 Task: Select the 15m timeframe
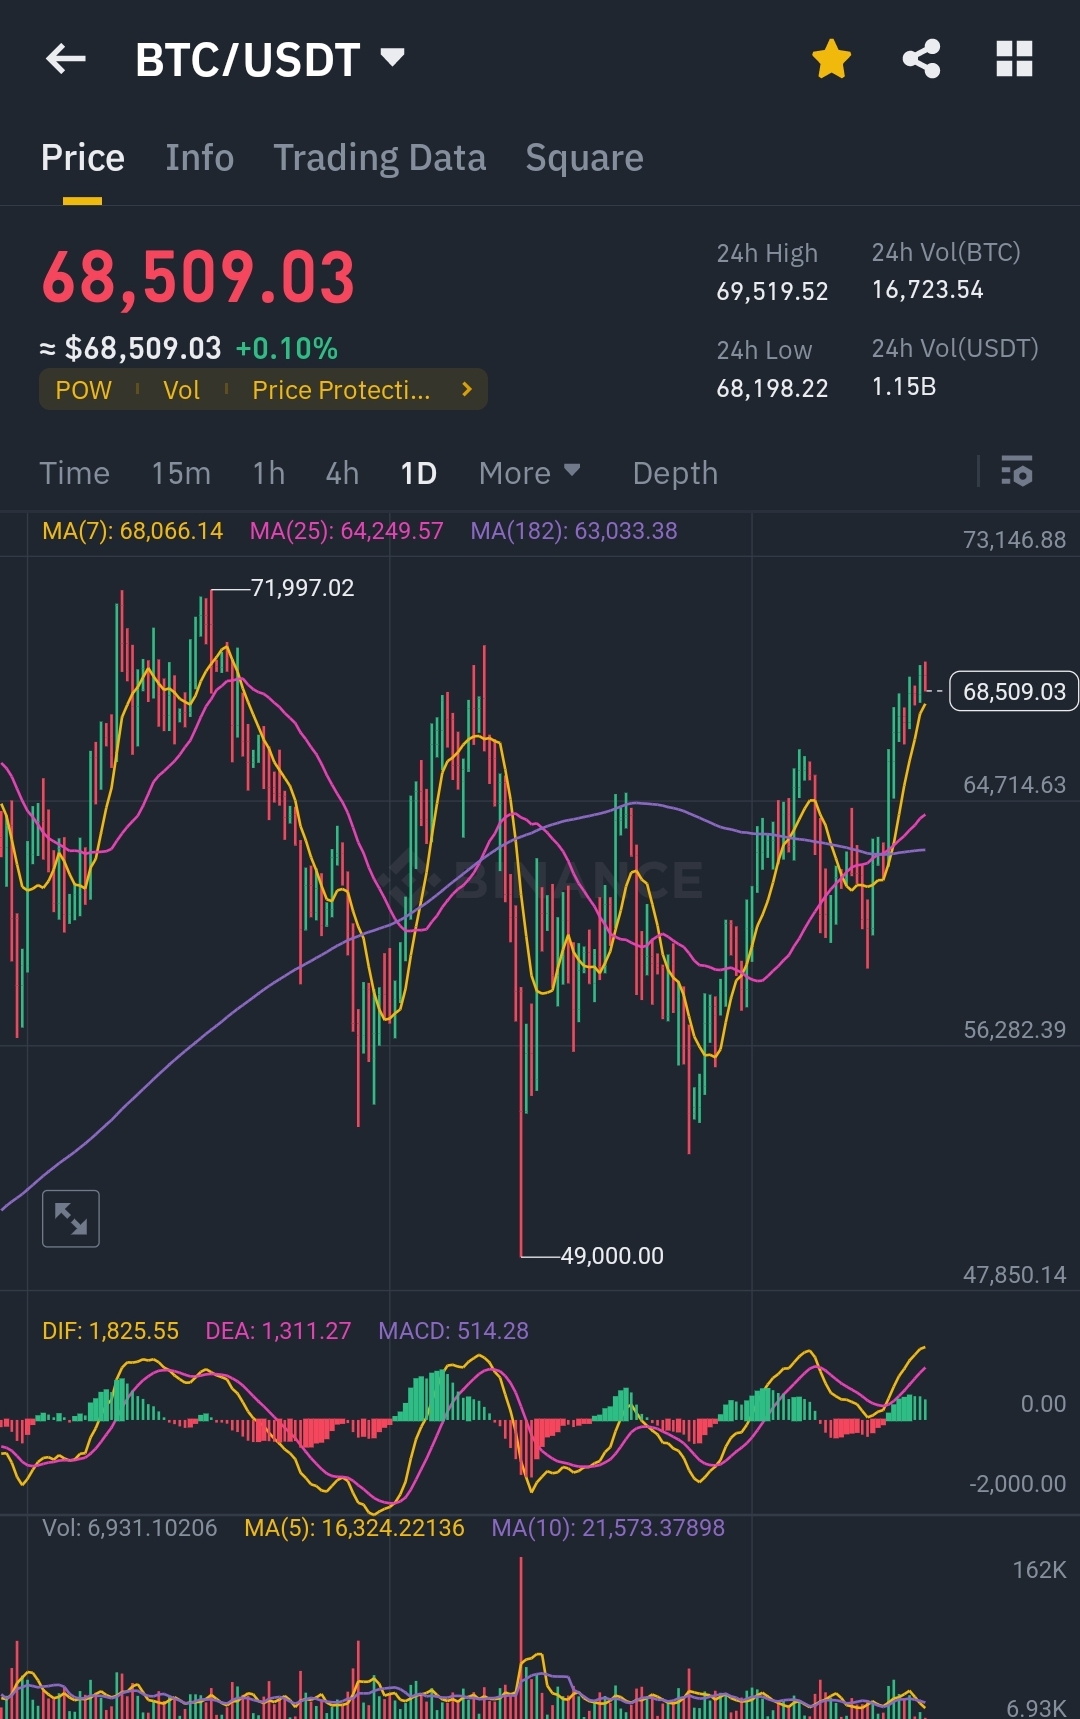coord(181,473)
